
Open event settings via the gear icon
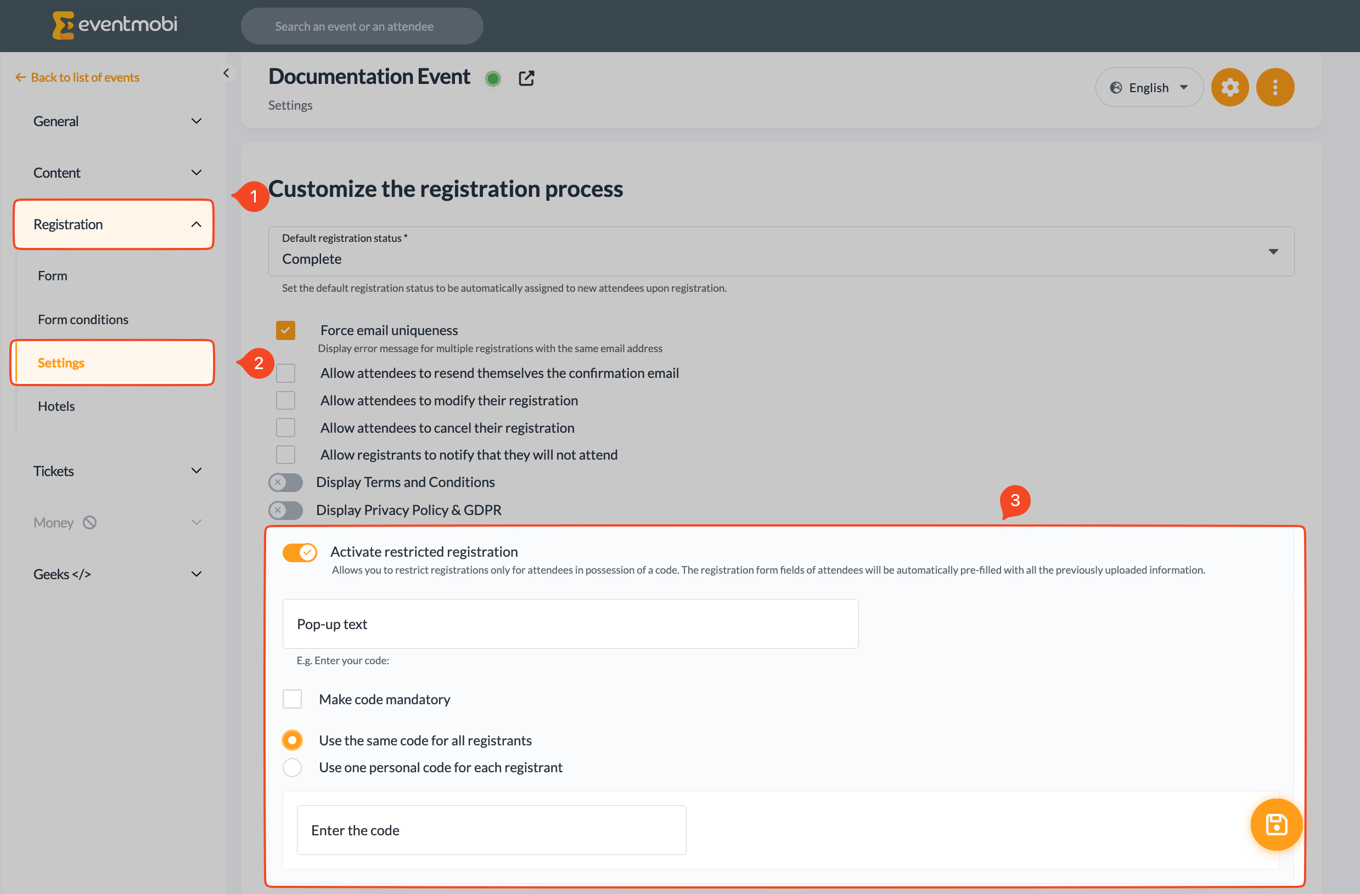tap(1230, 87)
